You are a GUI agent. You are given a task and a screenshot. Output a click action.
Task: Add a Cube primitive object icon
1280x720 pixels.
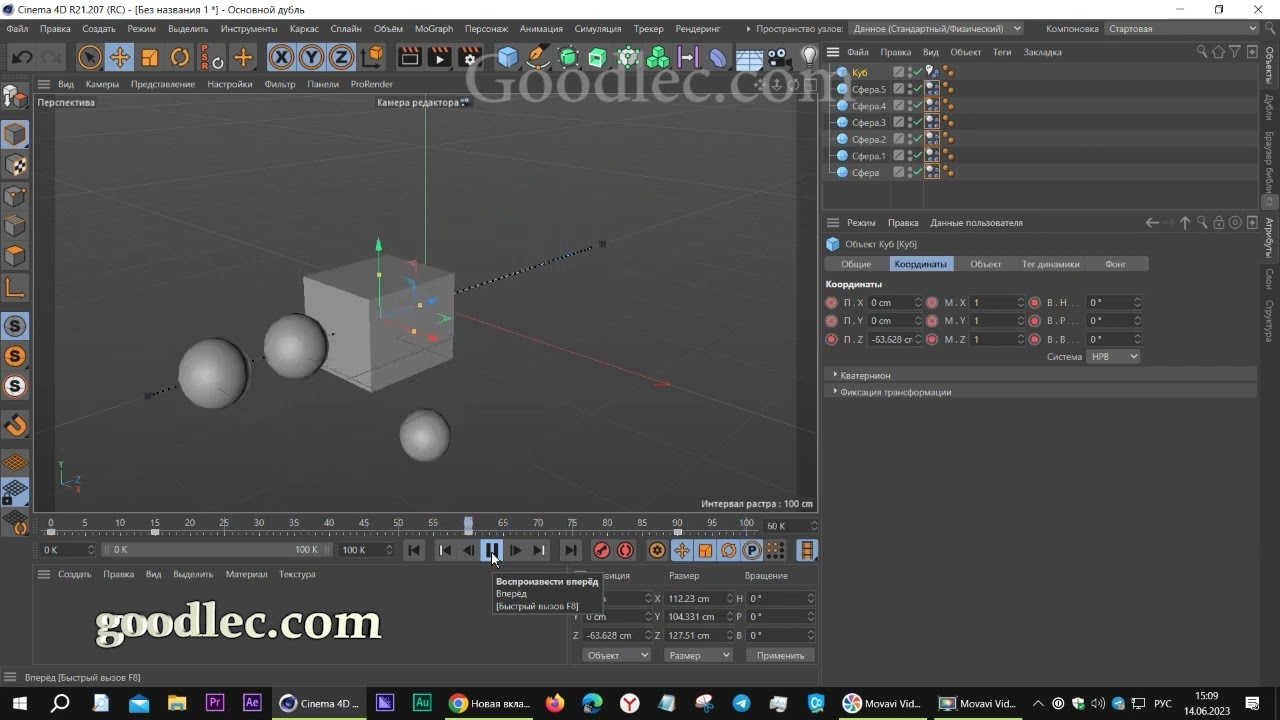(x=508, y=57)
